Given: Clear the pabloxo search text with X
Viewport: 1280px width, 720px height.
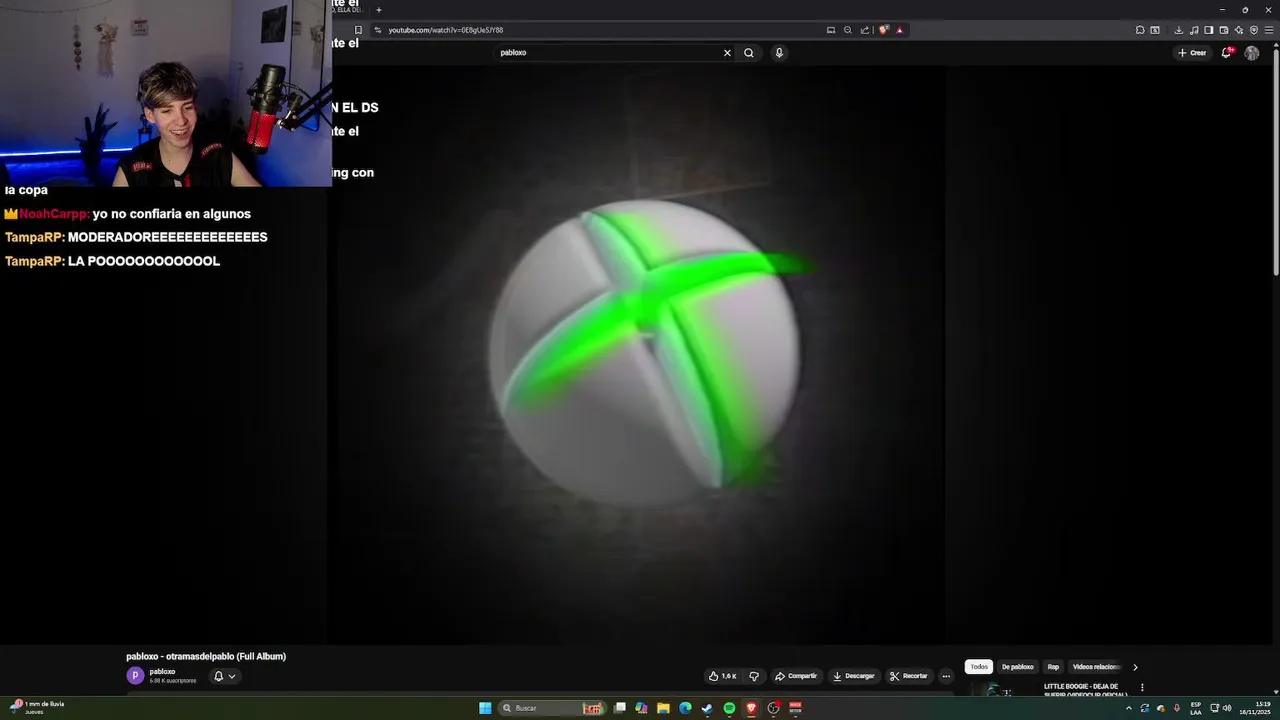Looking at the screenshot, I should [x=727, y=53].
